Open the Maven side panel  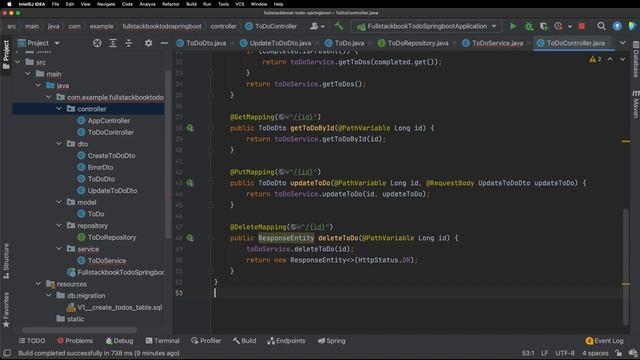pos(636,104)
